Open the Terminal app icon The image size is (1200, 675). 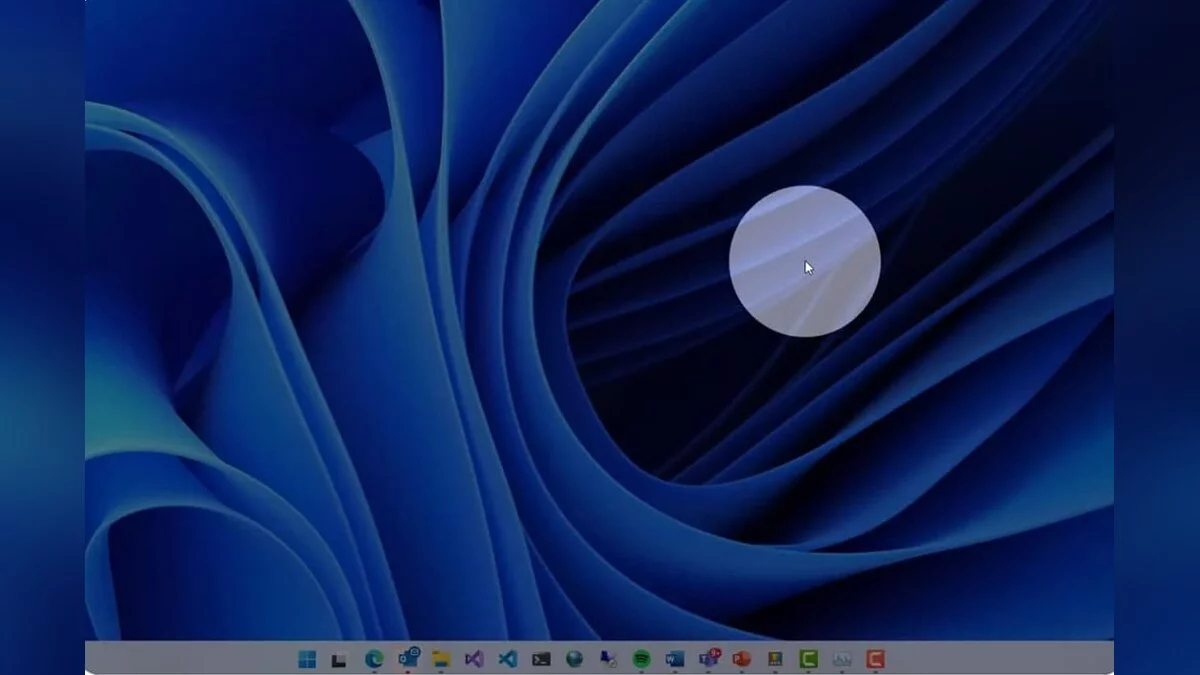point(541,659)
